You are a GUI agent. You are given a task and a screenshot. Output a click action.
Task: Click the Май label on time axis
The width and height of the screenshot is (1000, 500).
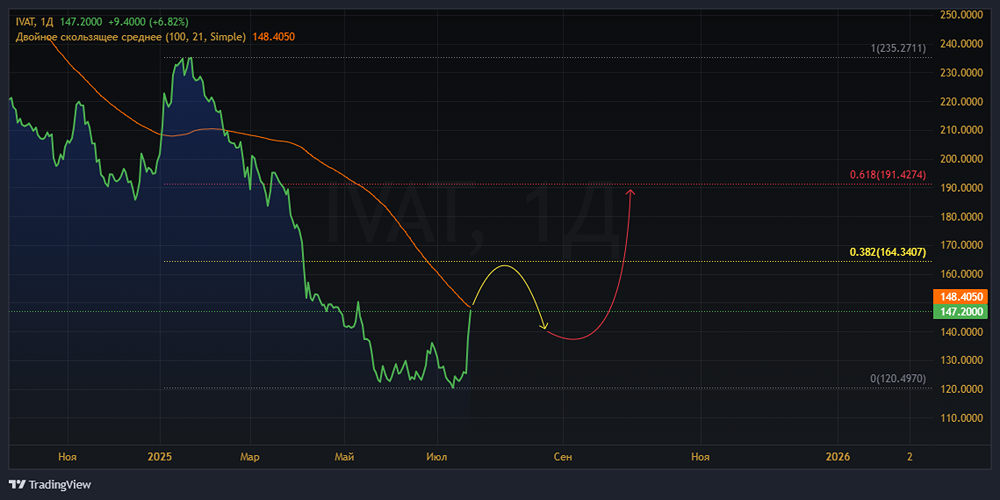(344, 456)
